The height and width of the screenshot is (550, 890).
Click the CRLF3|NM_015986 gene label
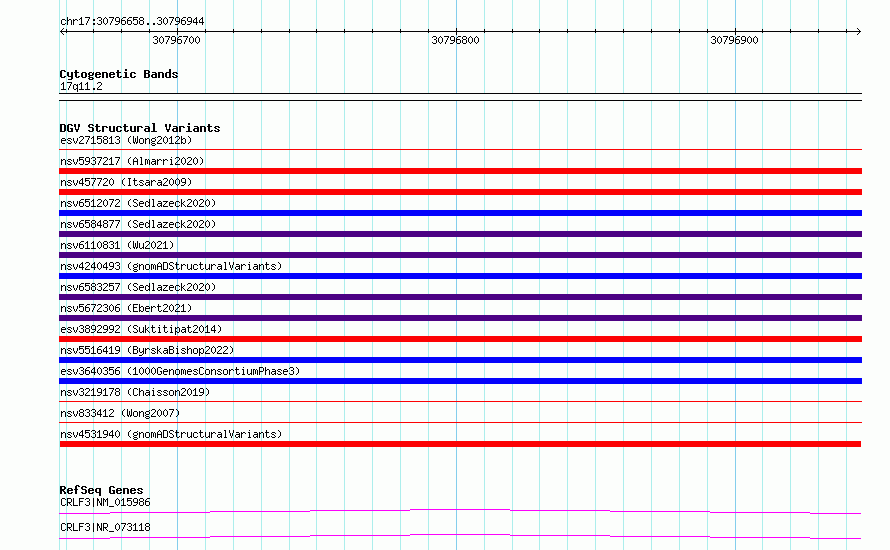pos(105,502)
